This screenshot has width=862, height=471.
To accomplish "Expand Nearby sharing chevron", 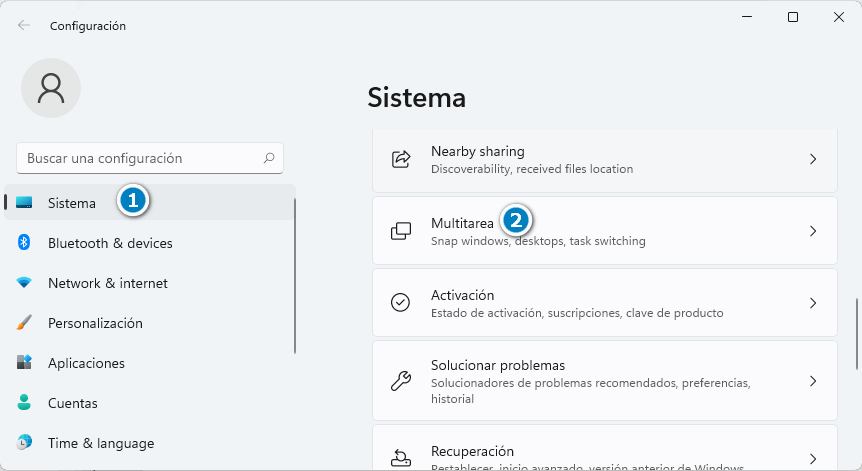I will click(813, 159).
